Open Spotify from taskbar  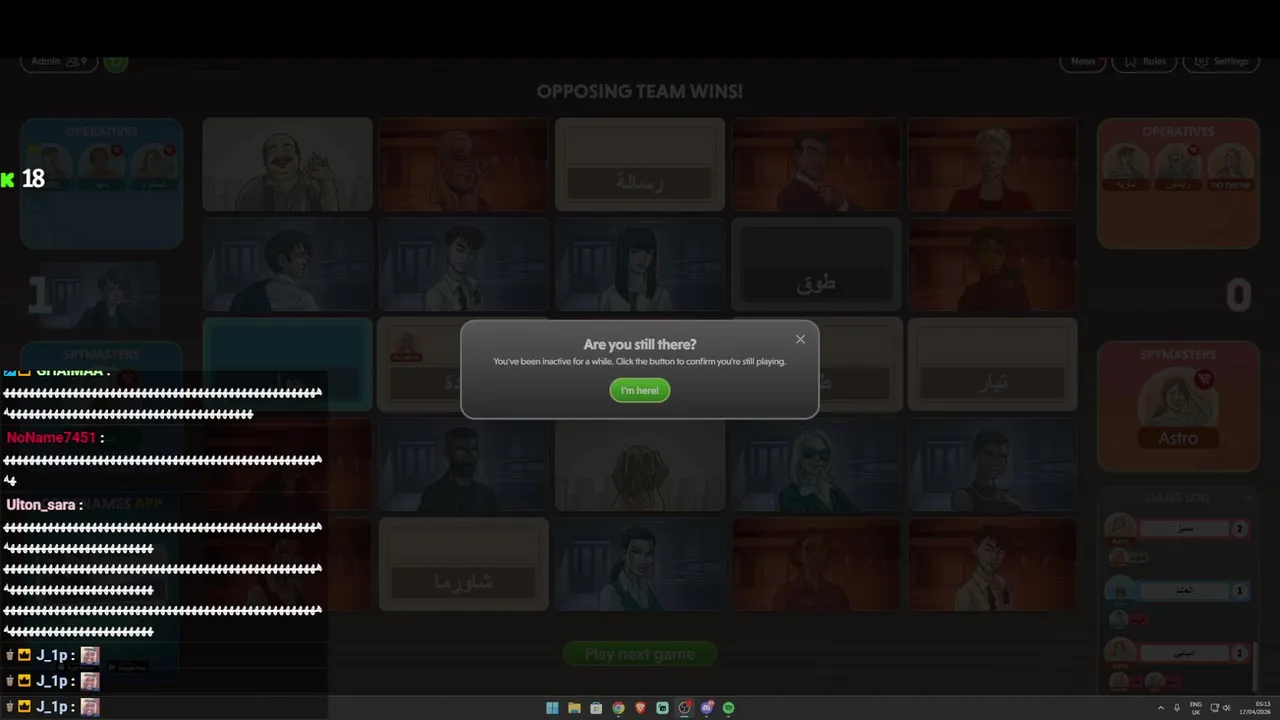tap(728, 708)
